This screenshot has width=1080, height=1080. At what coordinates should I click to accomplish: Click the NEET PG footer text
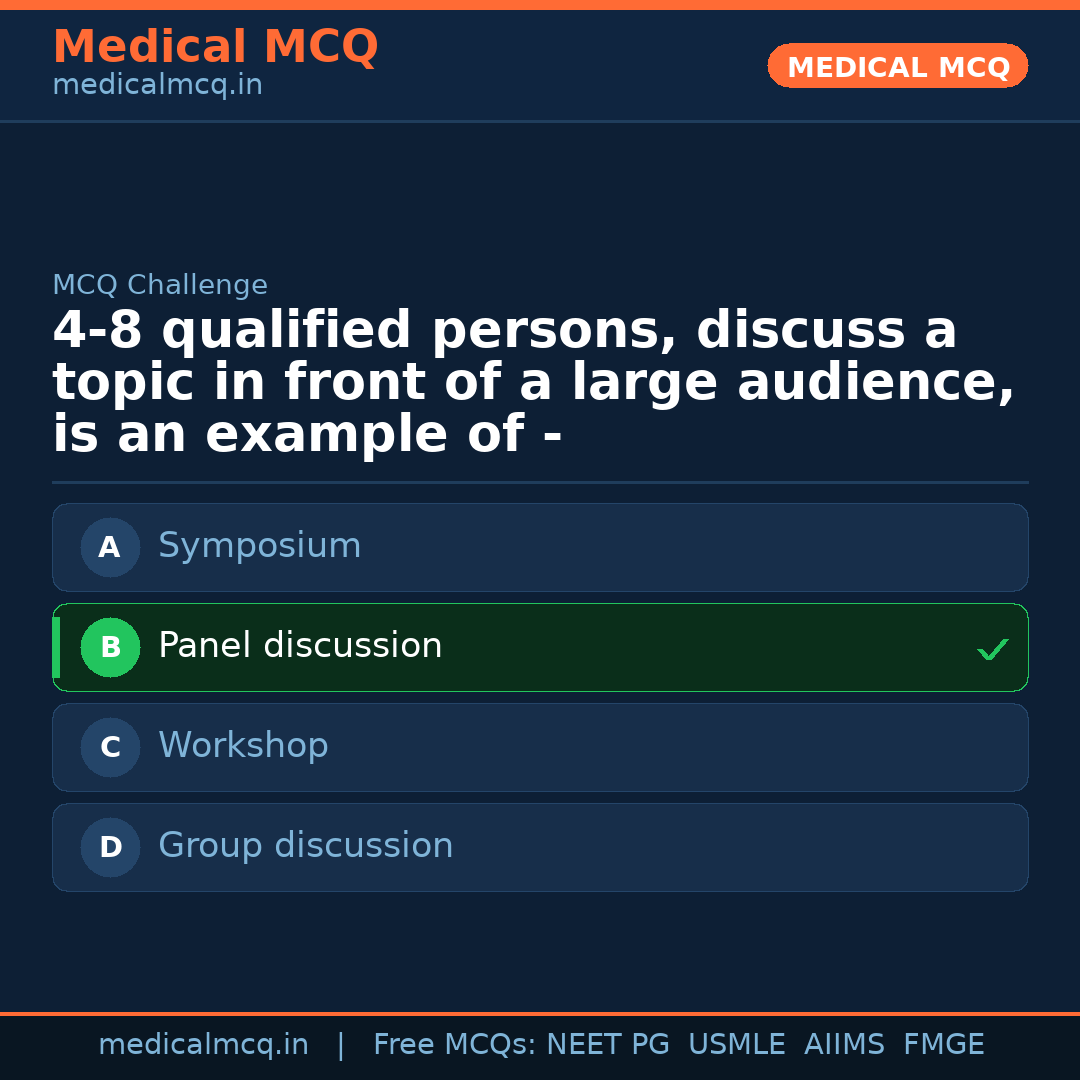coord(608,1045)
